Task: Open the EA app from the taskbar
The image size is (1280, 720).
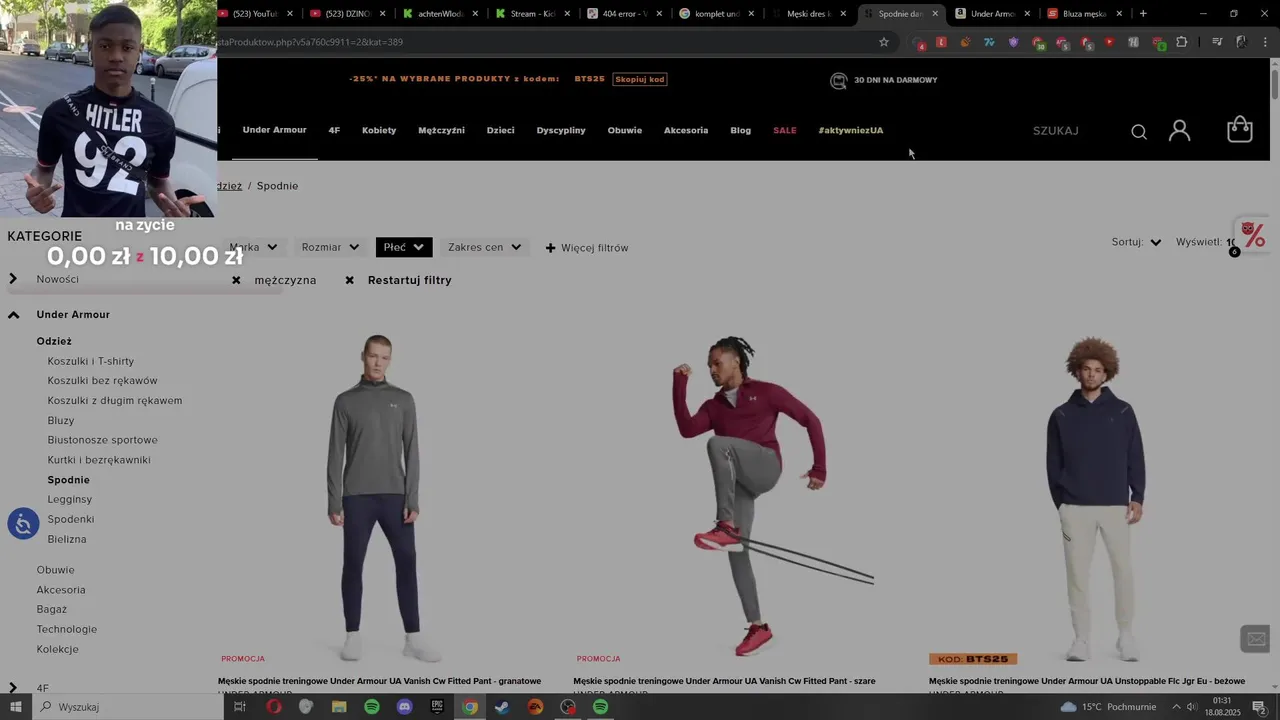Action: click(535, 707)
